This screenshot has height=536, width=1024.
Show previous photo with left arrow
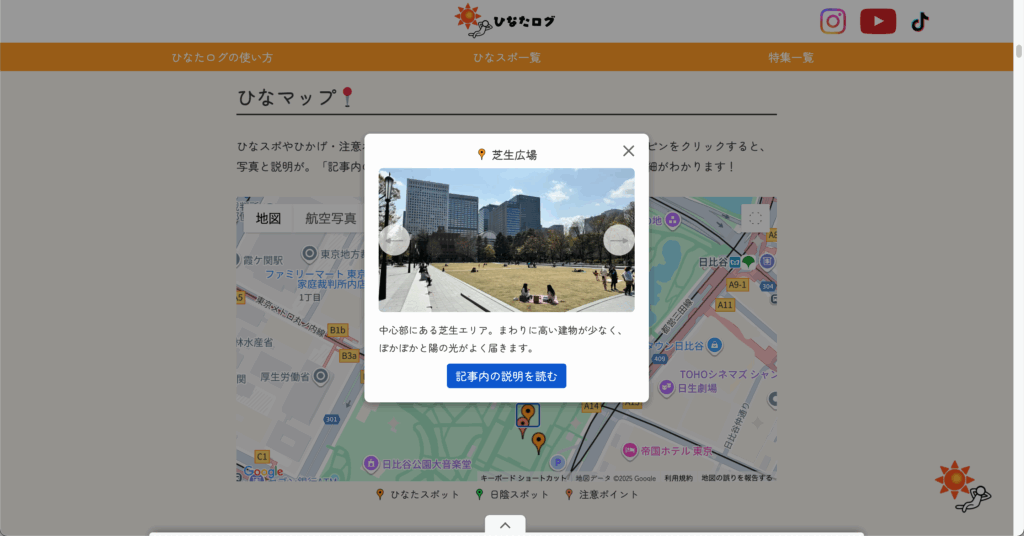pos(394,240)
